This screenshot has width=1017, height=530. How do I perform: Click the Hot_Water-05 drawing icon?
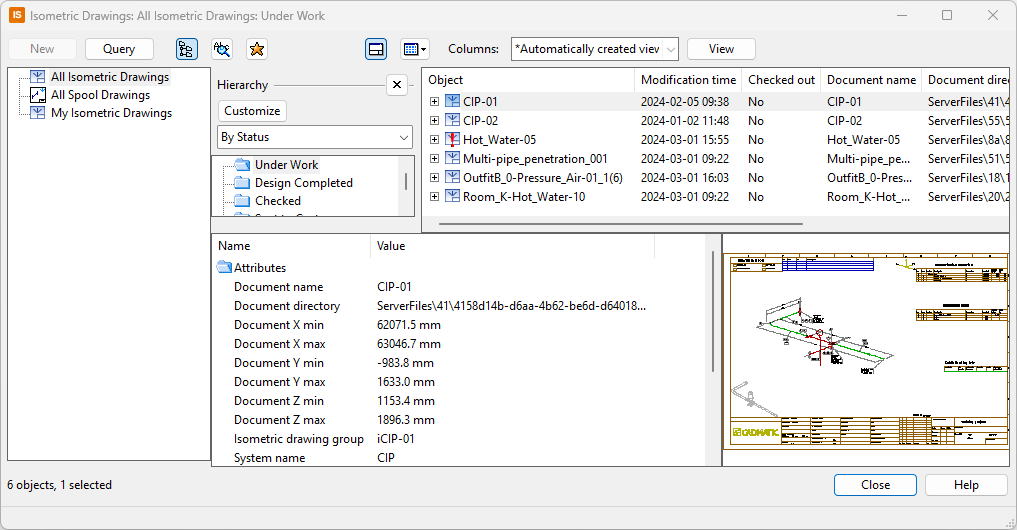(x=452, y=140)
